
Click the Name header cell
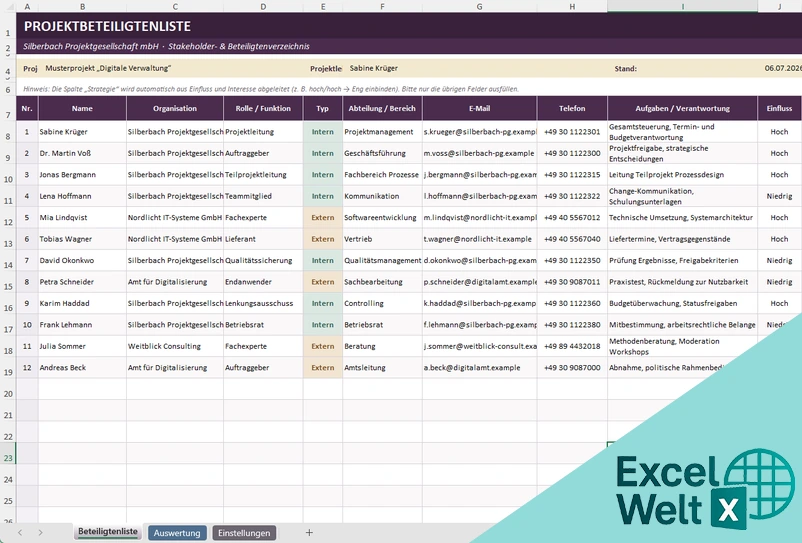click(82, 108)
